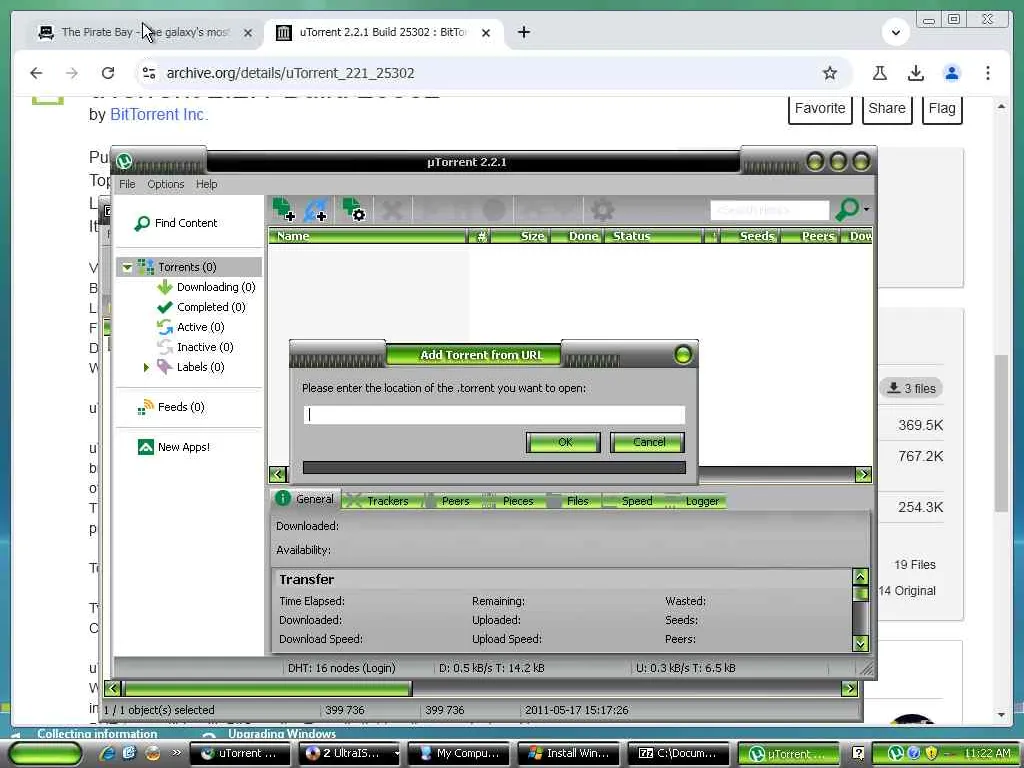
Task: Open uTorrent Preferences gear icon
Action: click(x=602, y=210)
